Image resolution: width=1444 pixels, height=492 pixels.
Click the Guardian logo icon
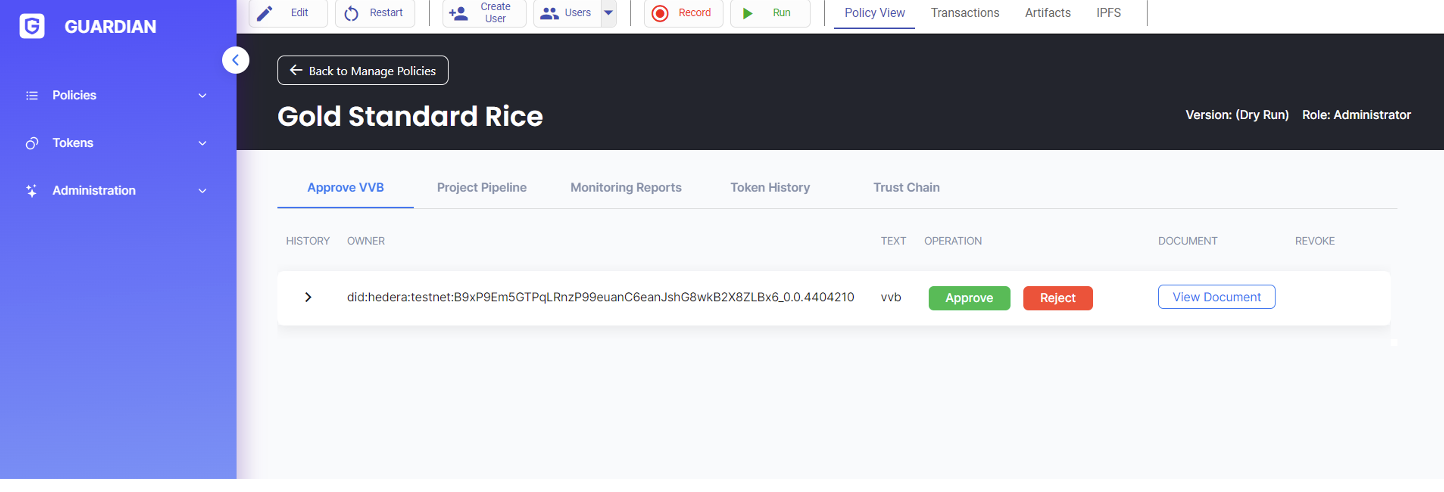coord(32,27)
